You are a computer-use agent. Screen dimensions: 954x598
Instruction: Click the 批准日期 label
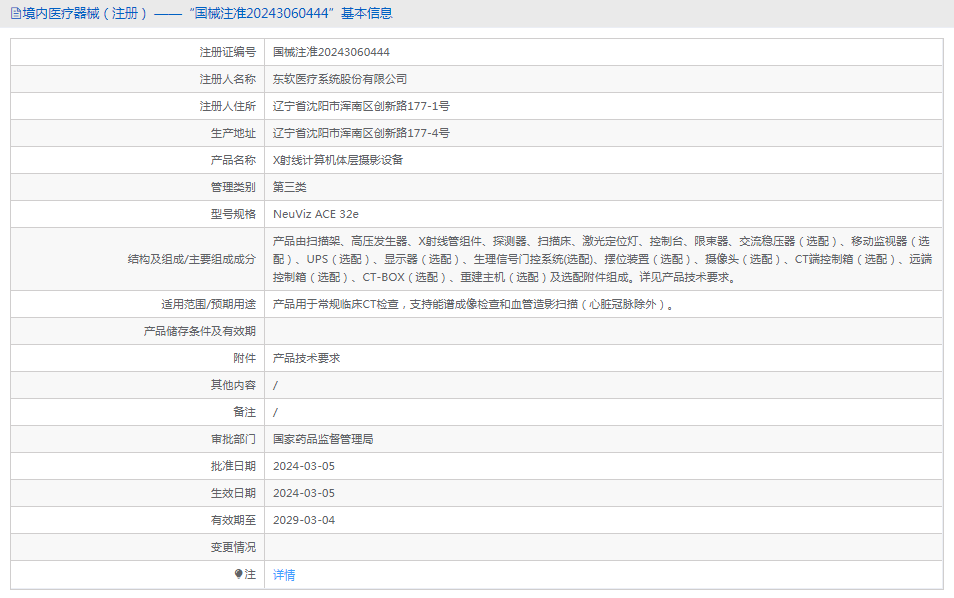(233, 466)
